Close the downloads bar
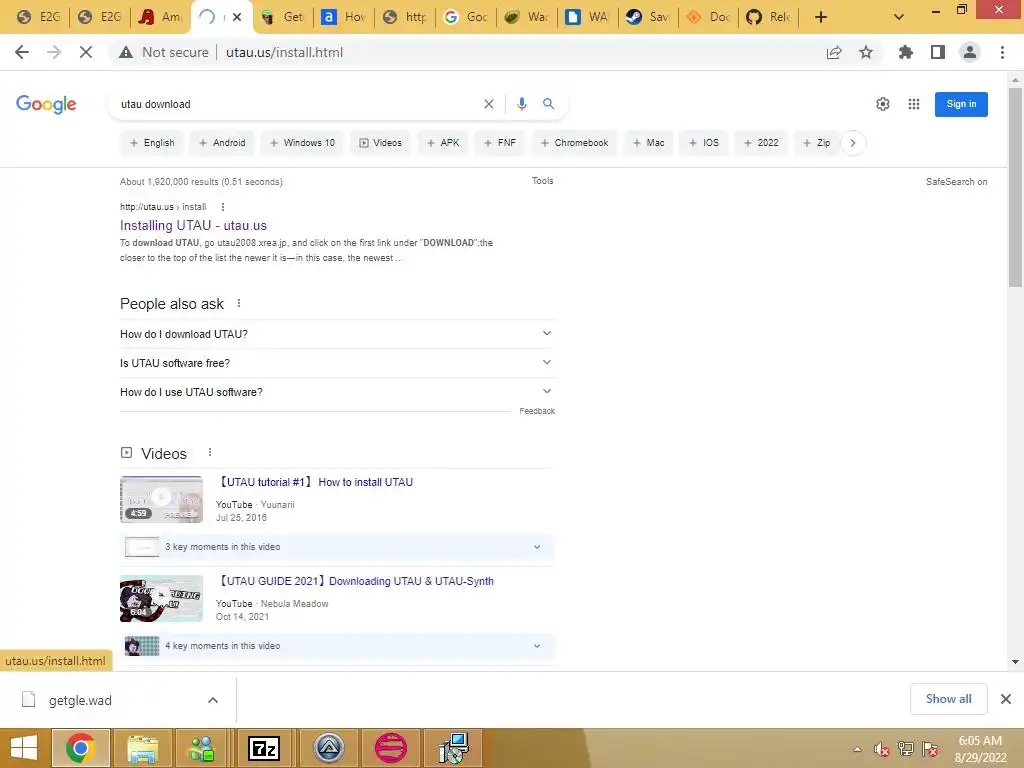 click(1006, 699)
